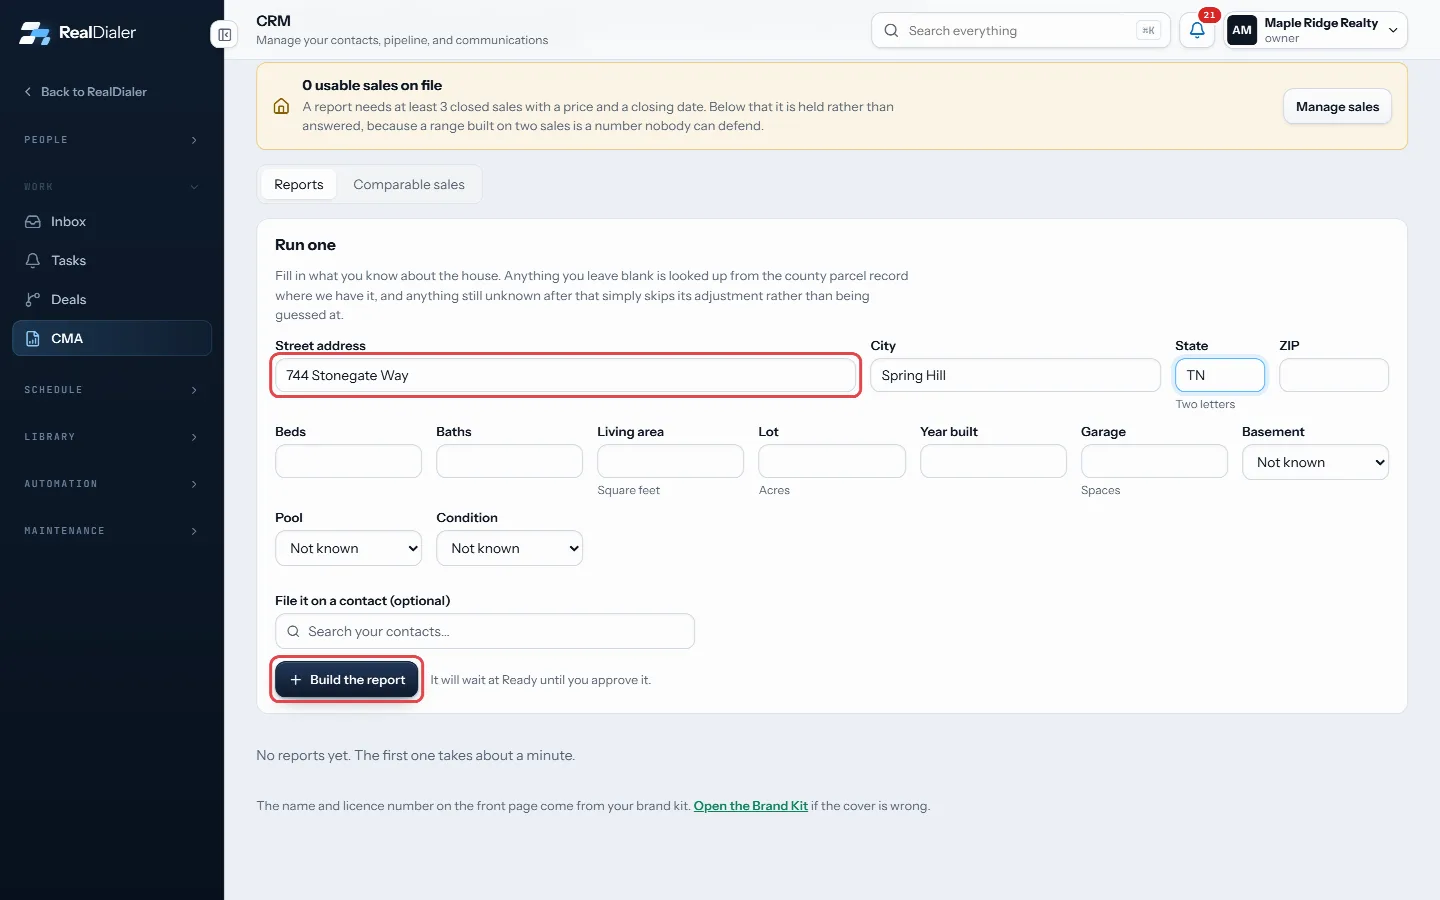Click the City field containing Spring Hill
This screenshot has height=900, width=1440.
pyautogui.click(x=1015, y=375)
